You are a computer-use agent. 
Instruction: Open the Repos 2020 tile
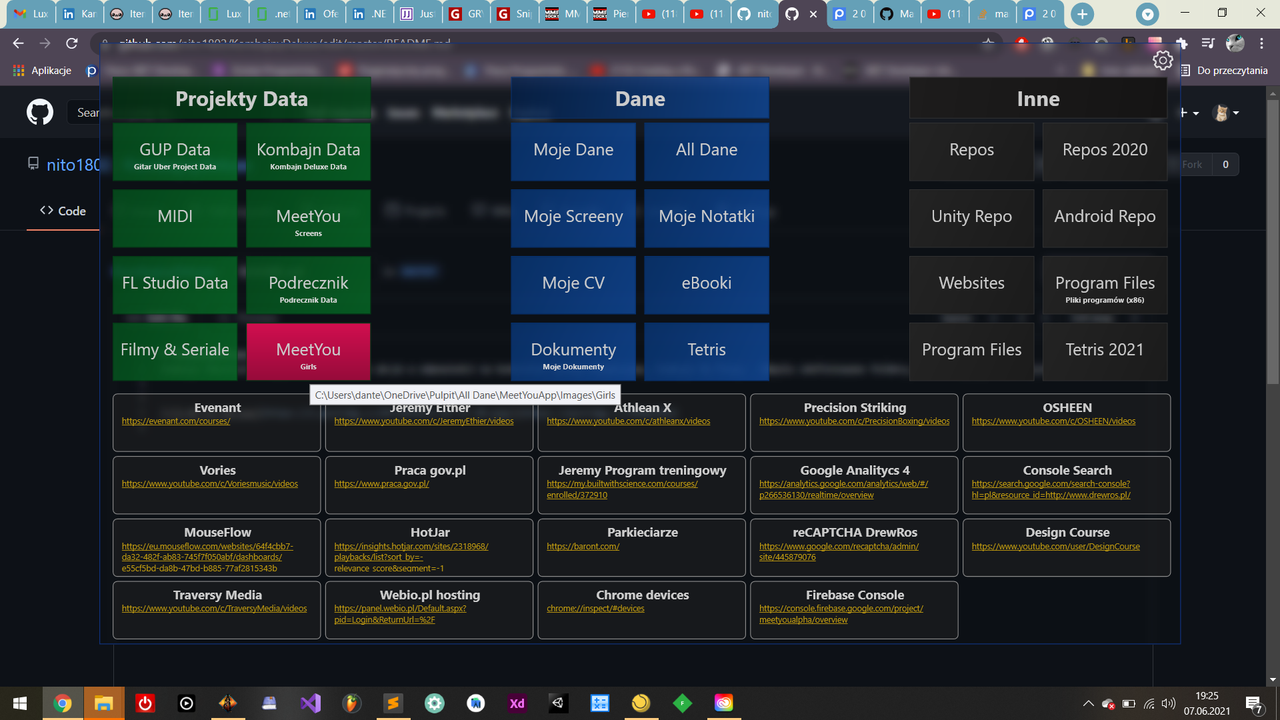pos(1105,152)
